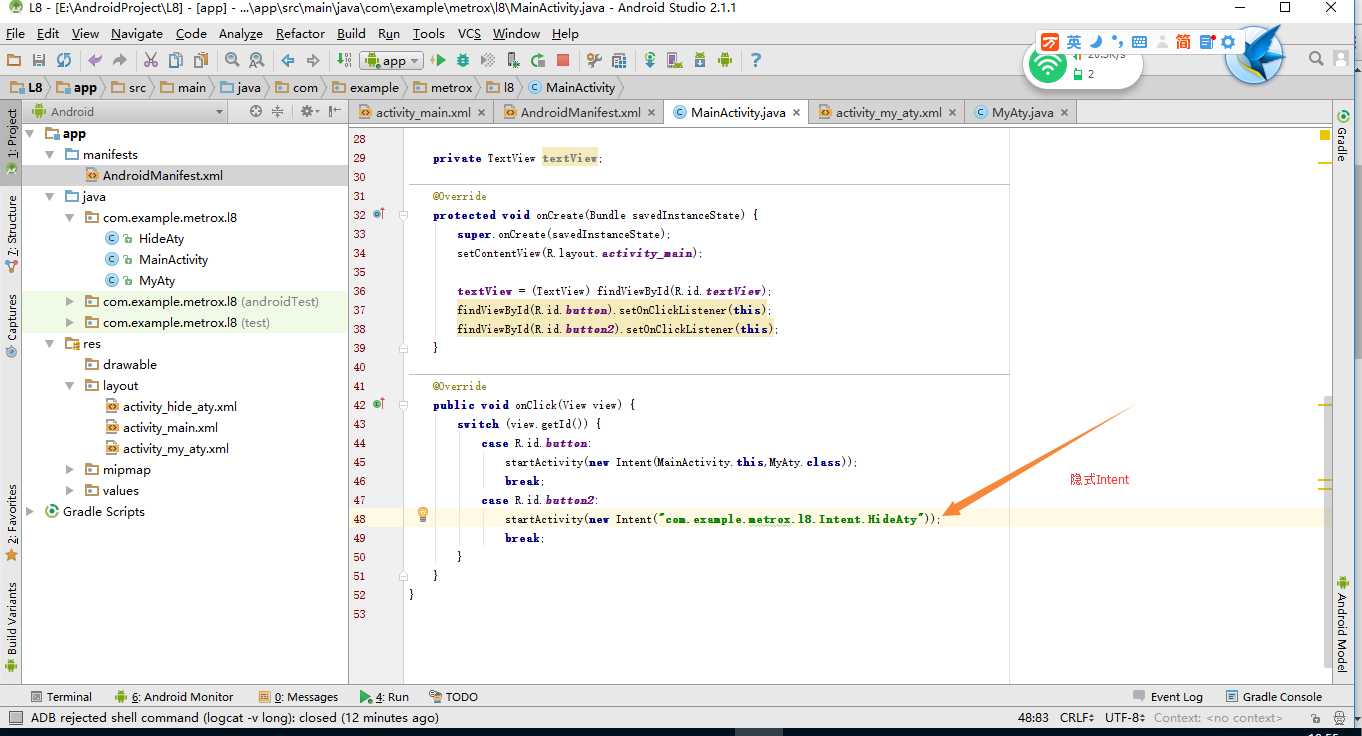Toggle the Android Model tool window
This screenshot has width=1362, height=736.
click(1342, 624)
